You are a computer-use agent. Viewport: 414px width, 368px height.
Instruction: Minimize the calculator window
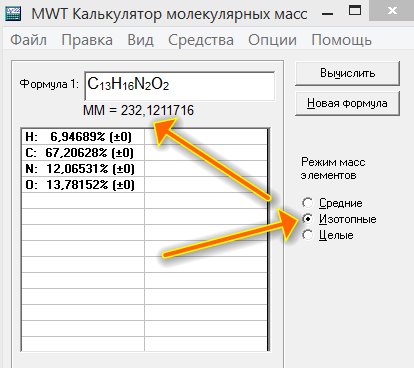pyautogui.click(x=328, y=14)
